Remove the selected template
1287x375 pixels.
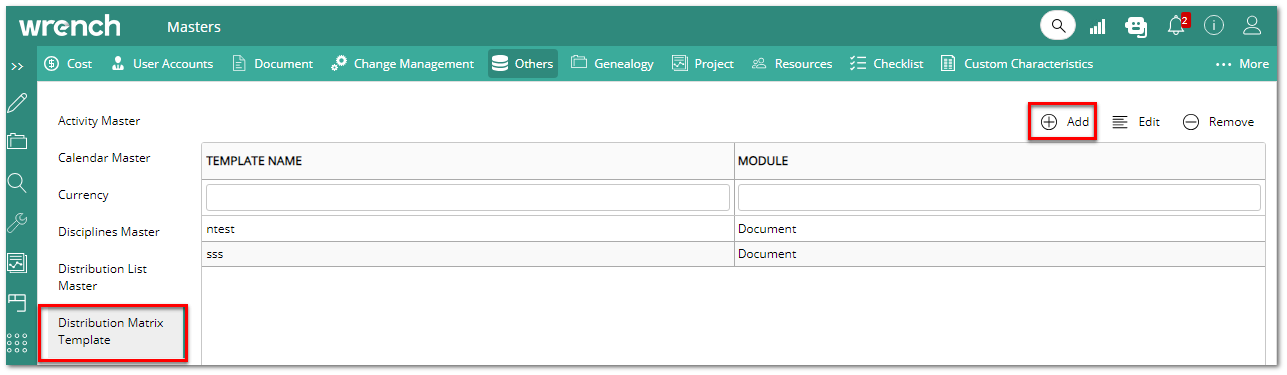[x=1218, y=122]
